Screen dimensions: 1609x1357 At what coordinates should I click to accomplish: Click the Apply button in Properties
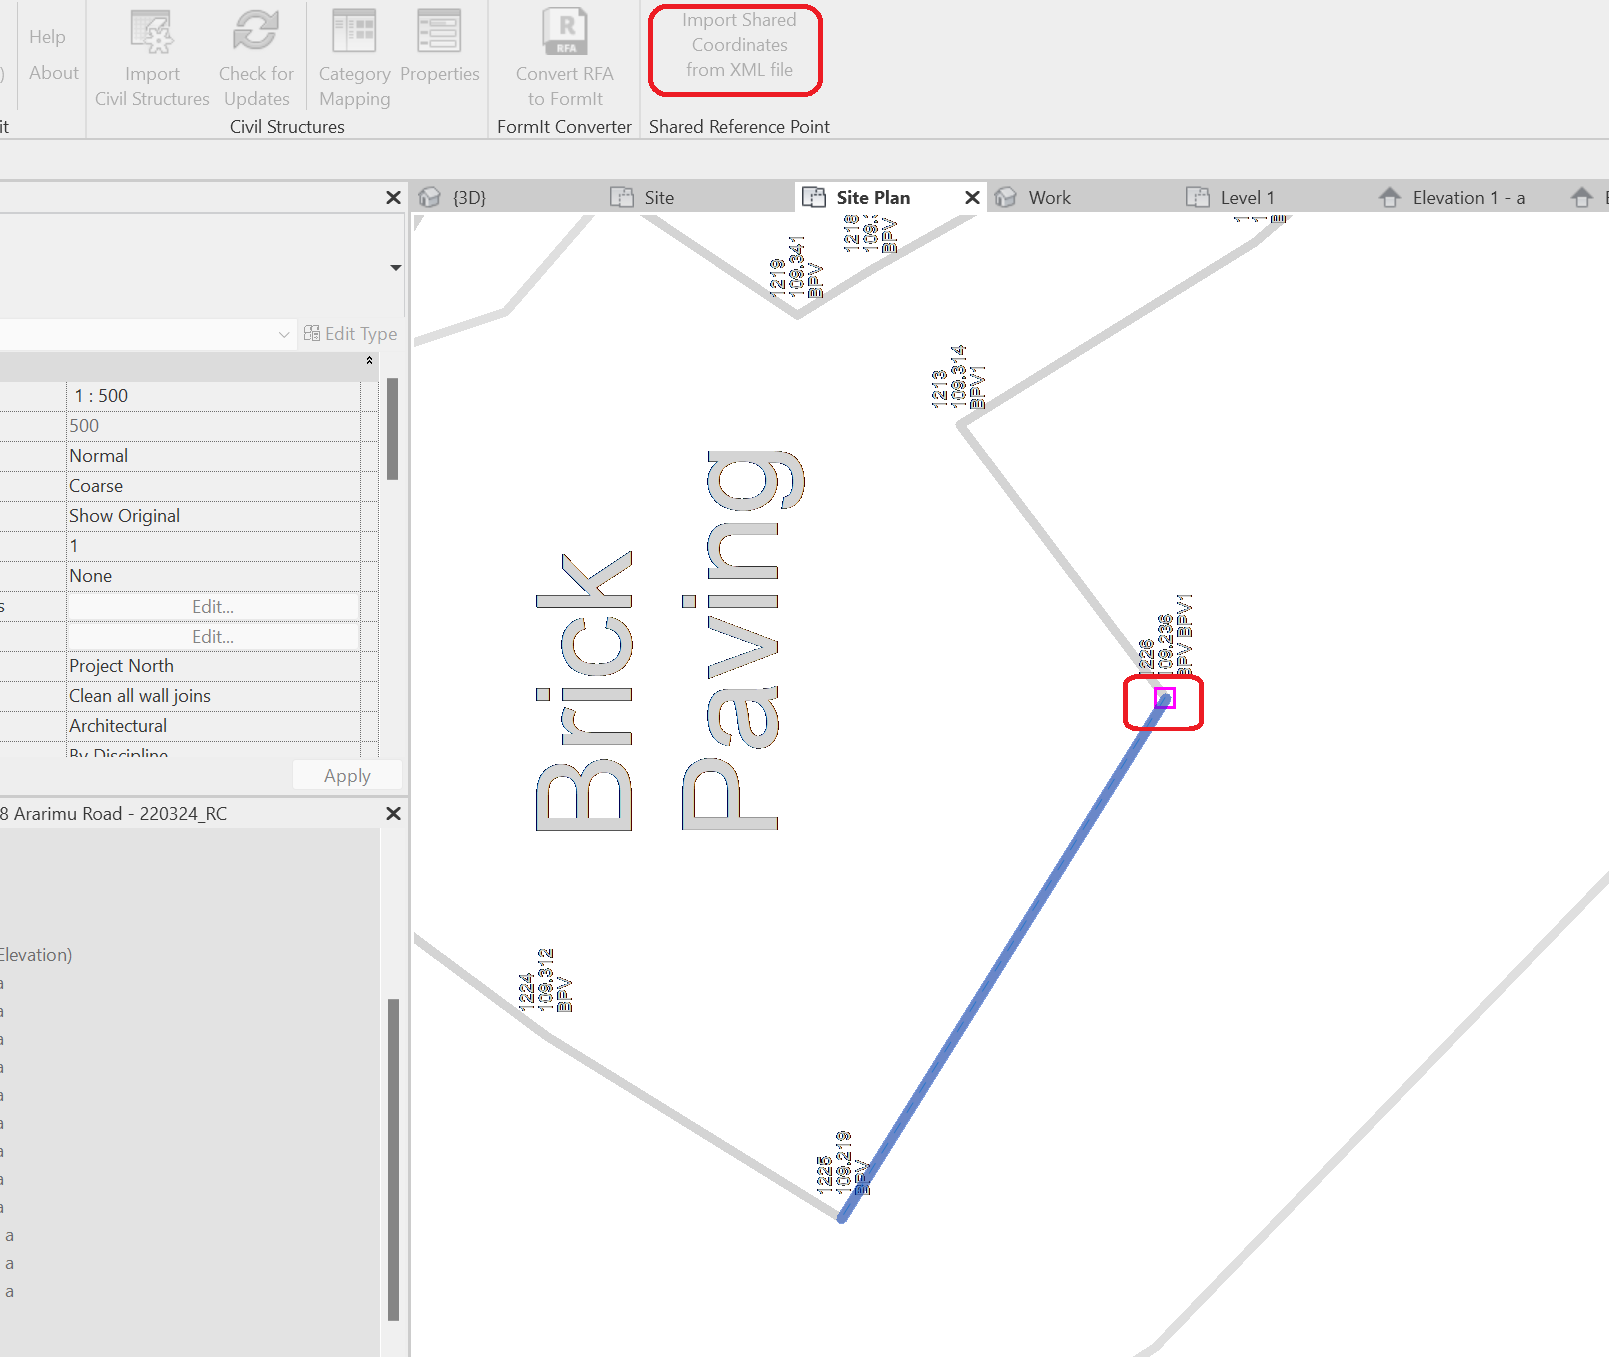coord(346,775)
